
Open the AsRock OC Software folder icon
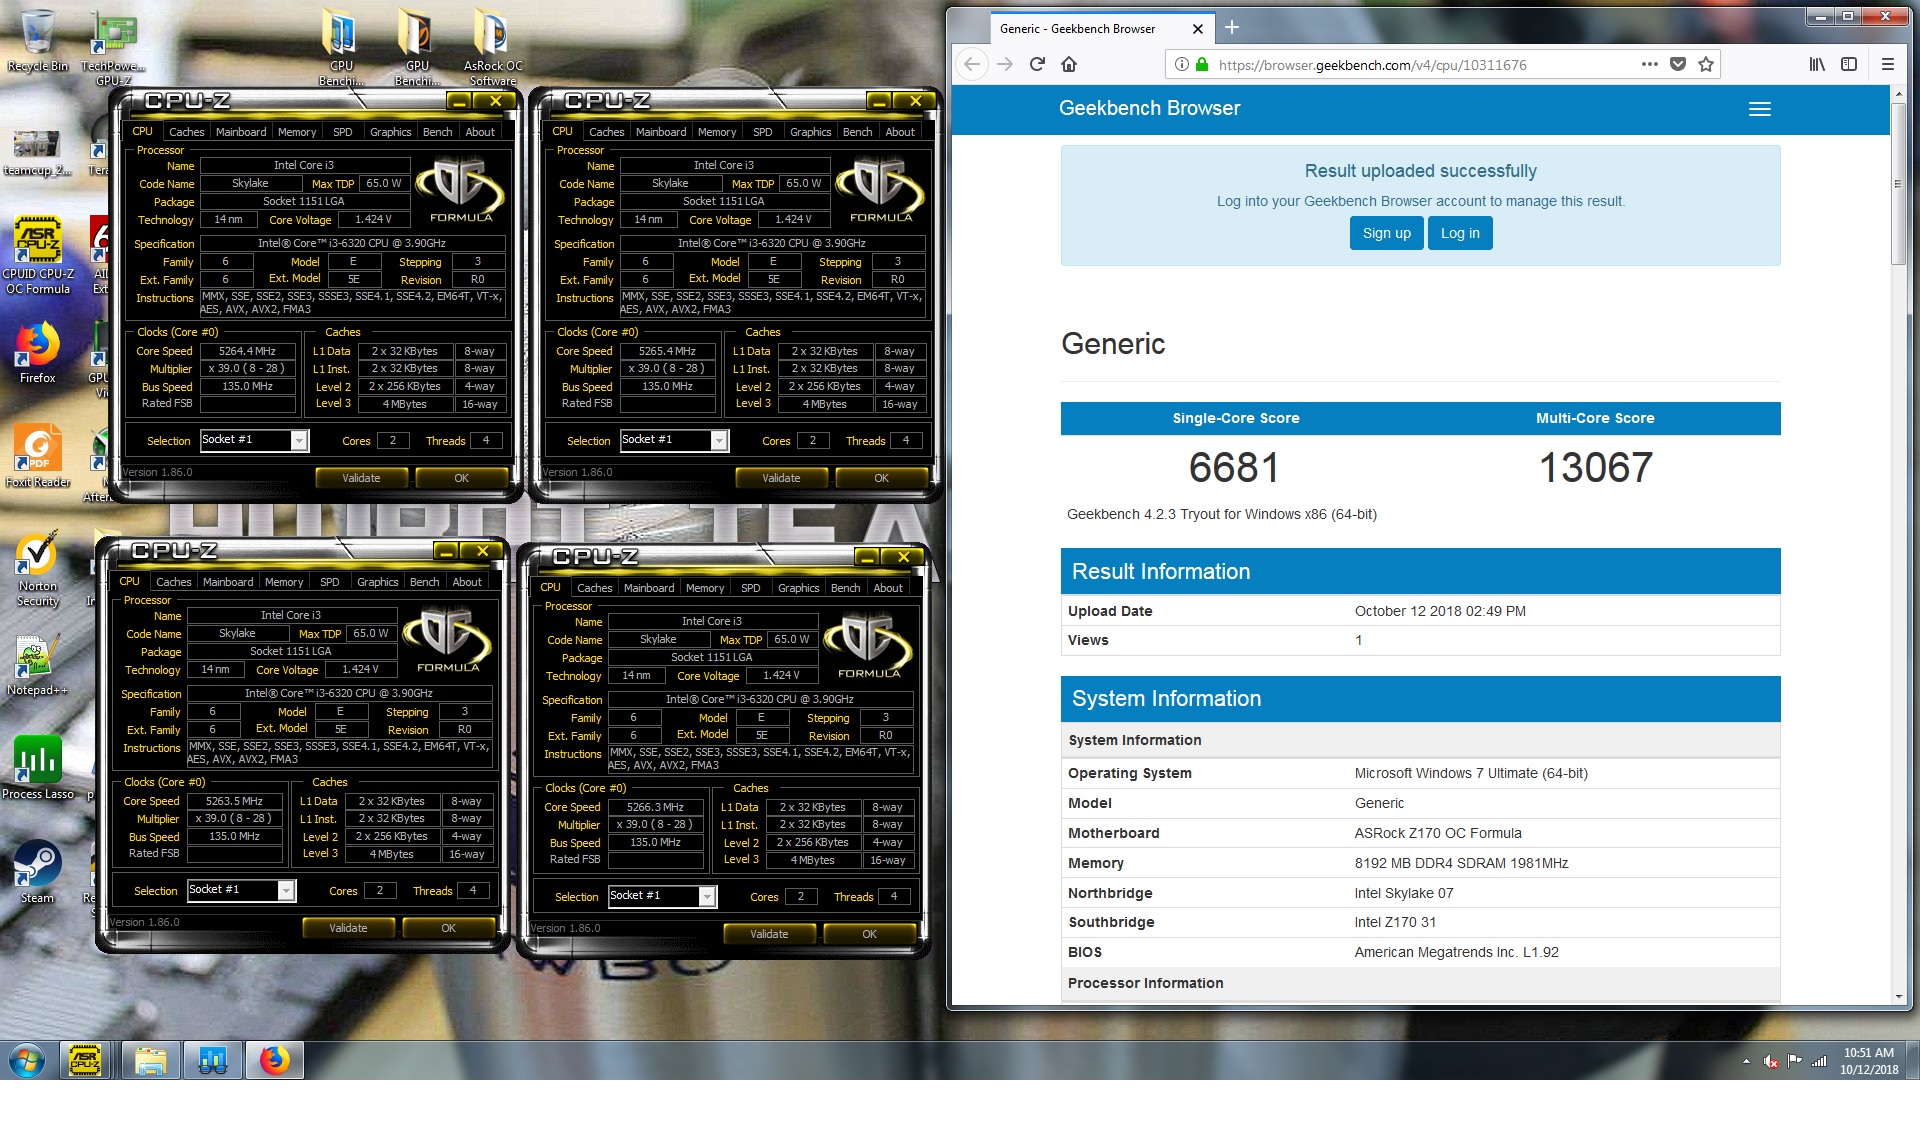tap(492, 46)
